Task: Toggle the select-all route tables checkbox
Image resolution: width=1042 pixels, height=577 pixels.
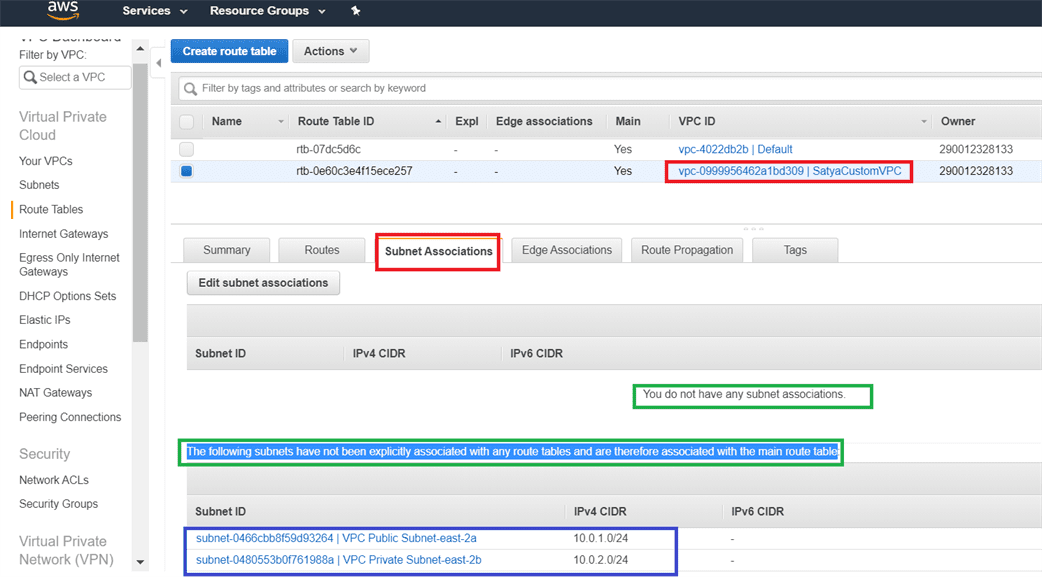Action: 187,122
